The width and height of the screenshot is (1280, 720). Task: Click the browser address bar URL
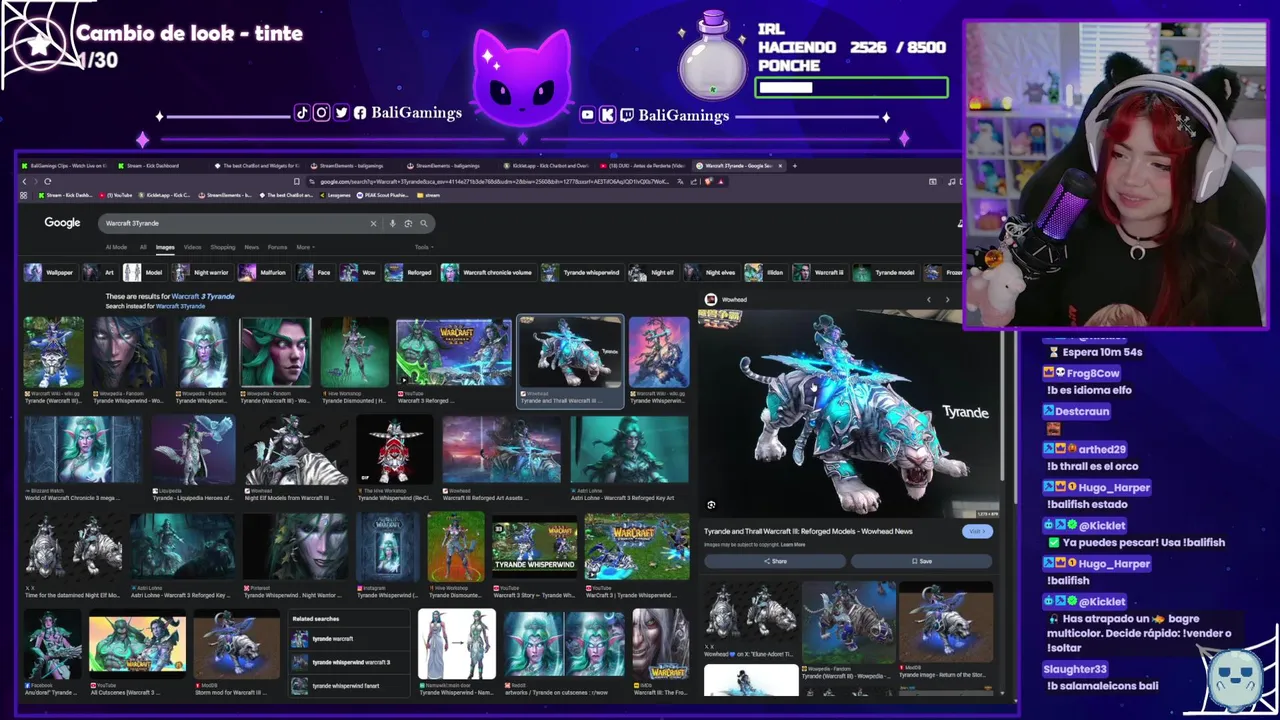click(495, 181)
